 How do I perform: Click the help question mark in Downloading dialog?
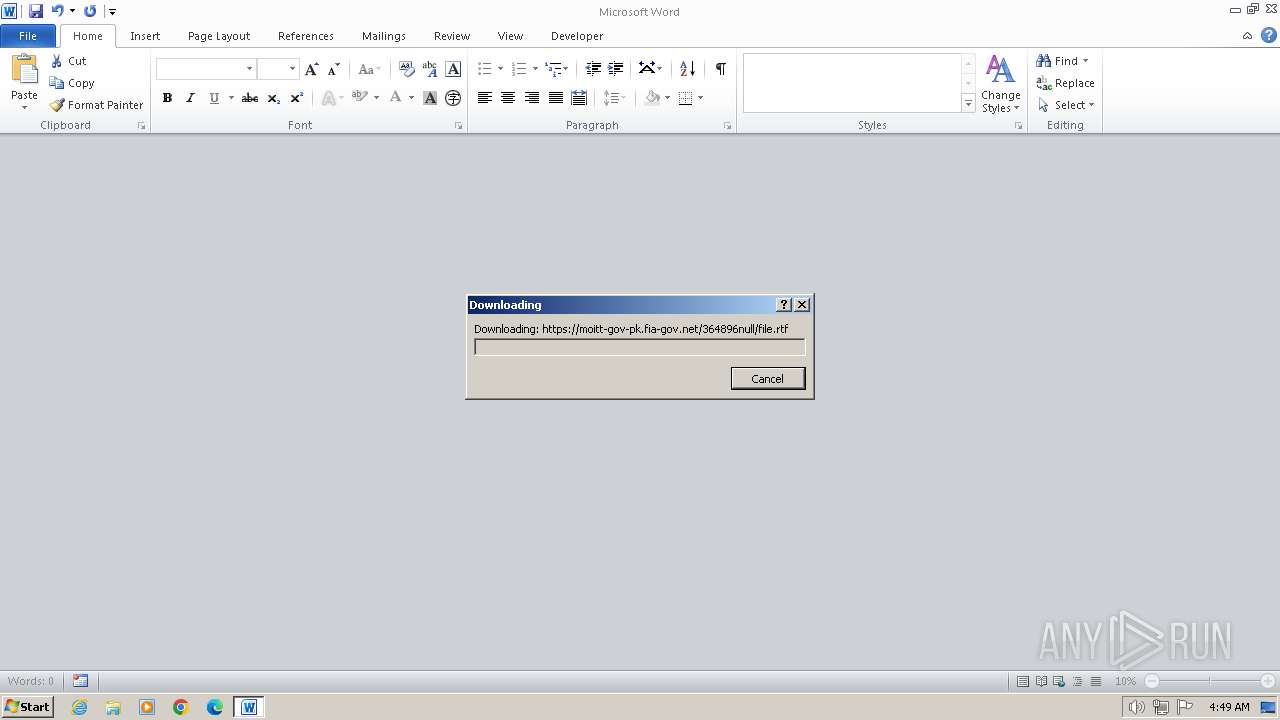[784, 305]
